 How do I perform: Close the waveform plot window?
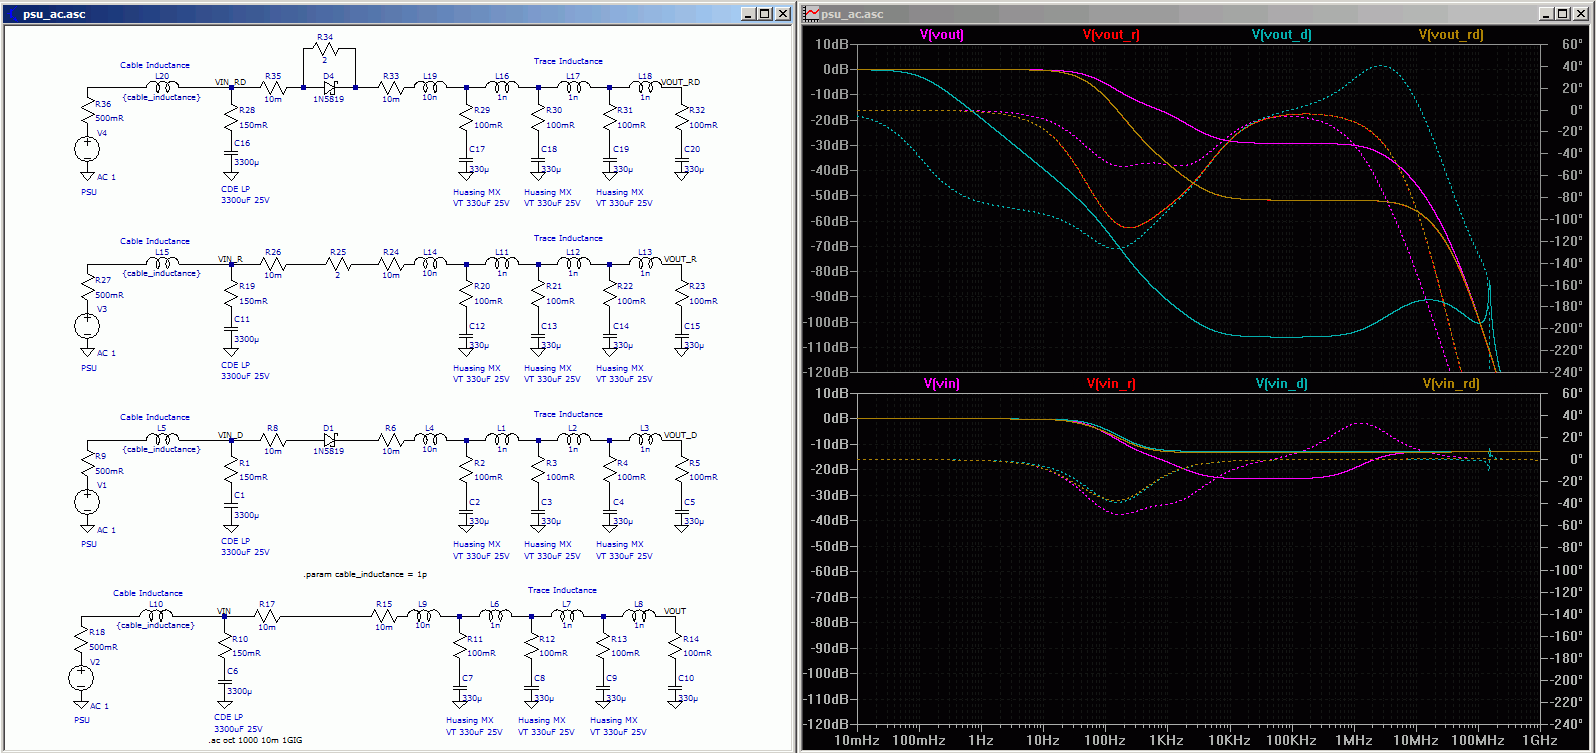coord(1582,14)
